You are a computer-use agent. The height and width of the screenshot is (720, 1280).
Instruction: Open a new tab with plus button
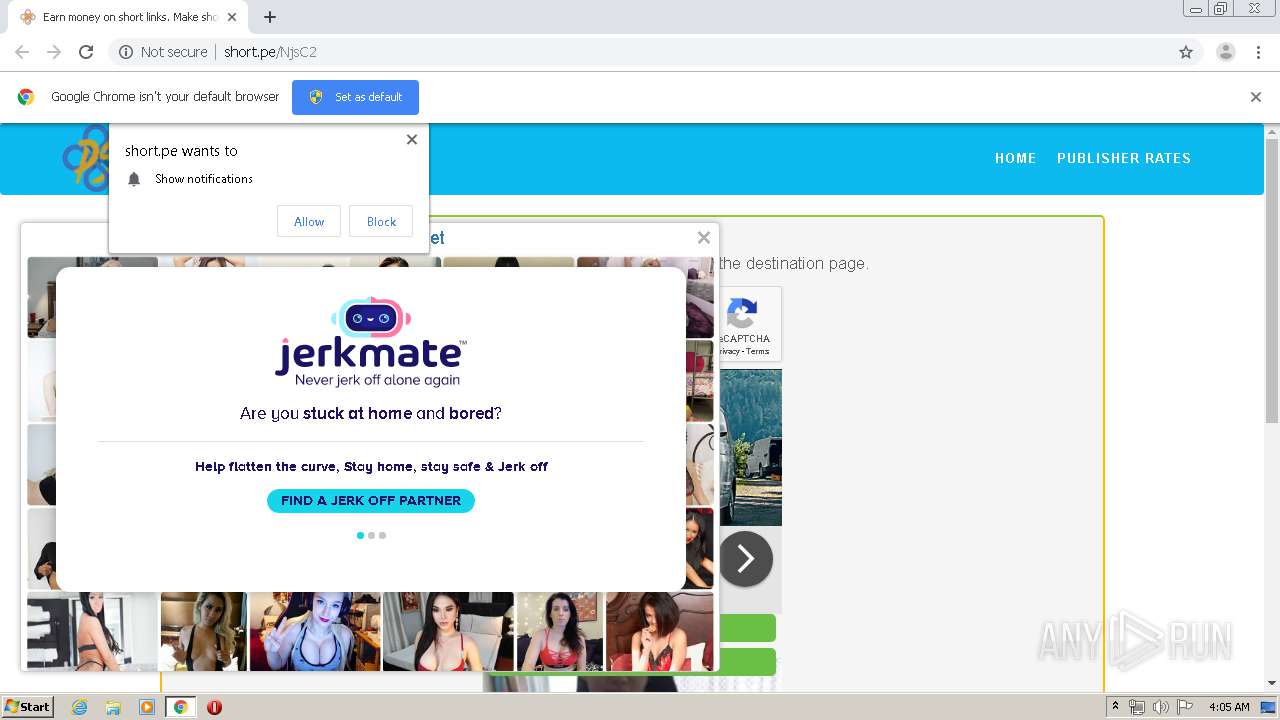[270, 17]
